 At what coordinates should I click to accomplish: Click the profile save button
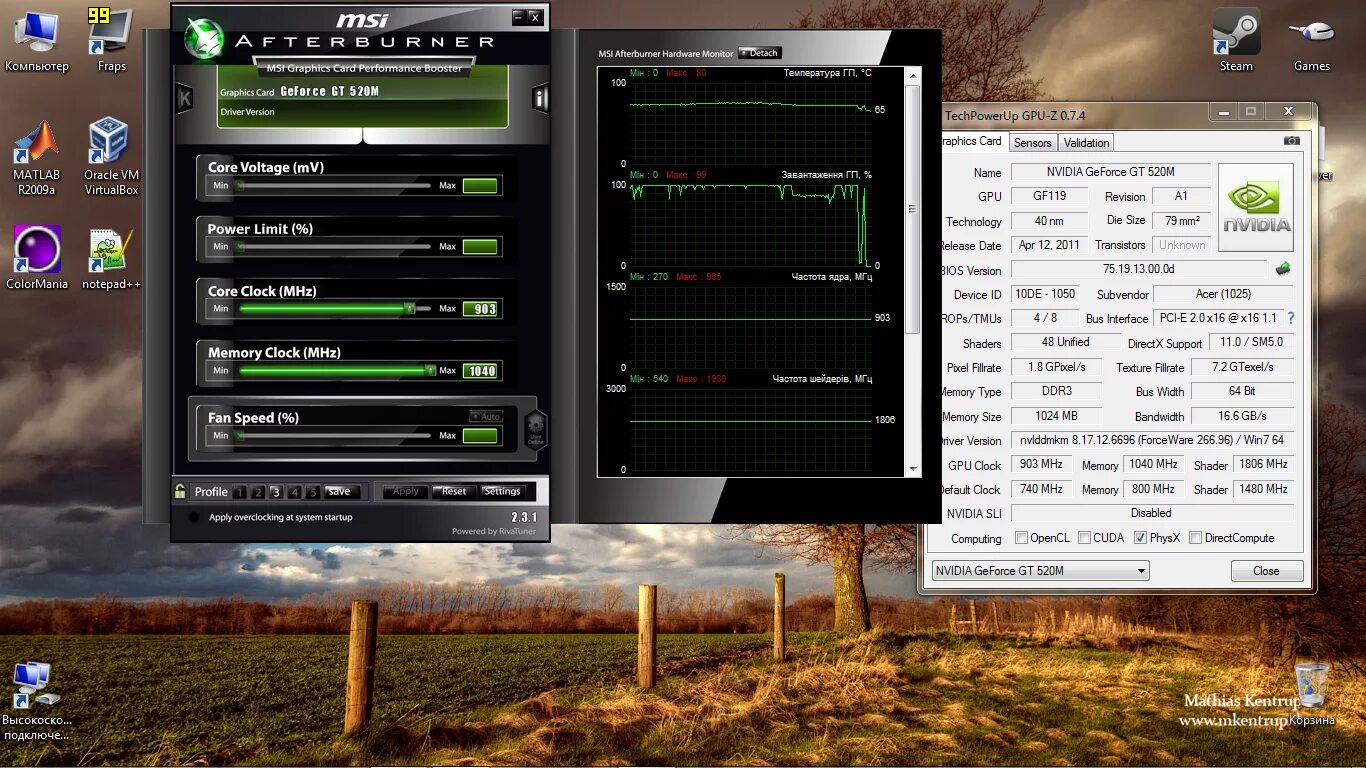pyautogui.click(x=341, y=491)
